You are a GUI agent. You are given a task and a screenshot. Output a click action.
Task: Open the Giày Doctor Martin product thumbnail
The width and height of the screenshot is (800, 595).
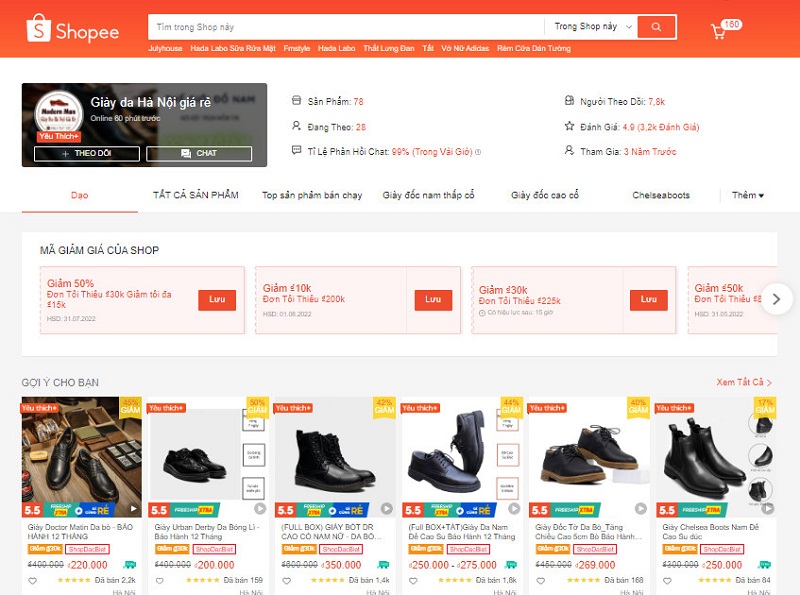pos(82,450)
